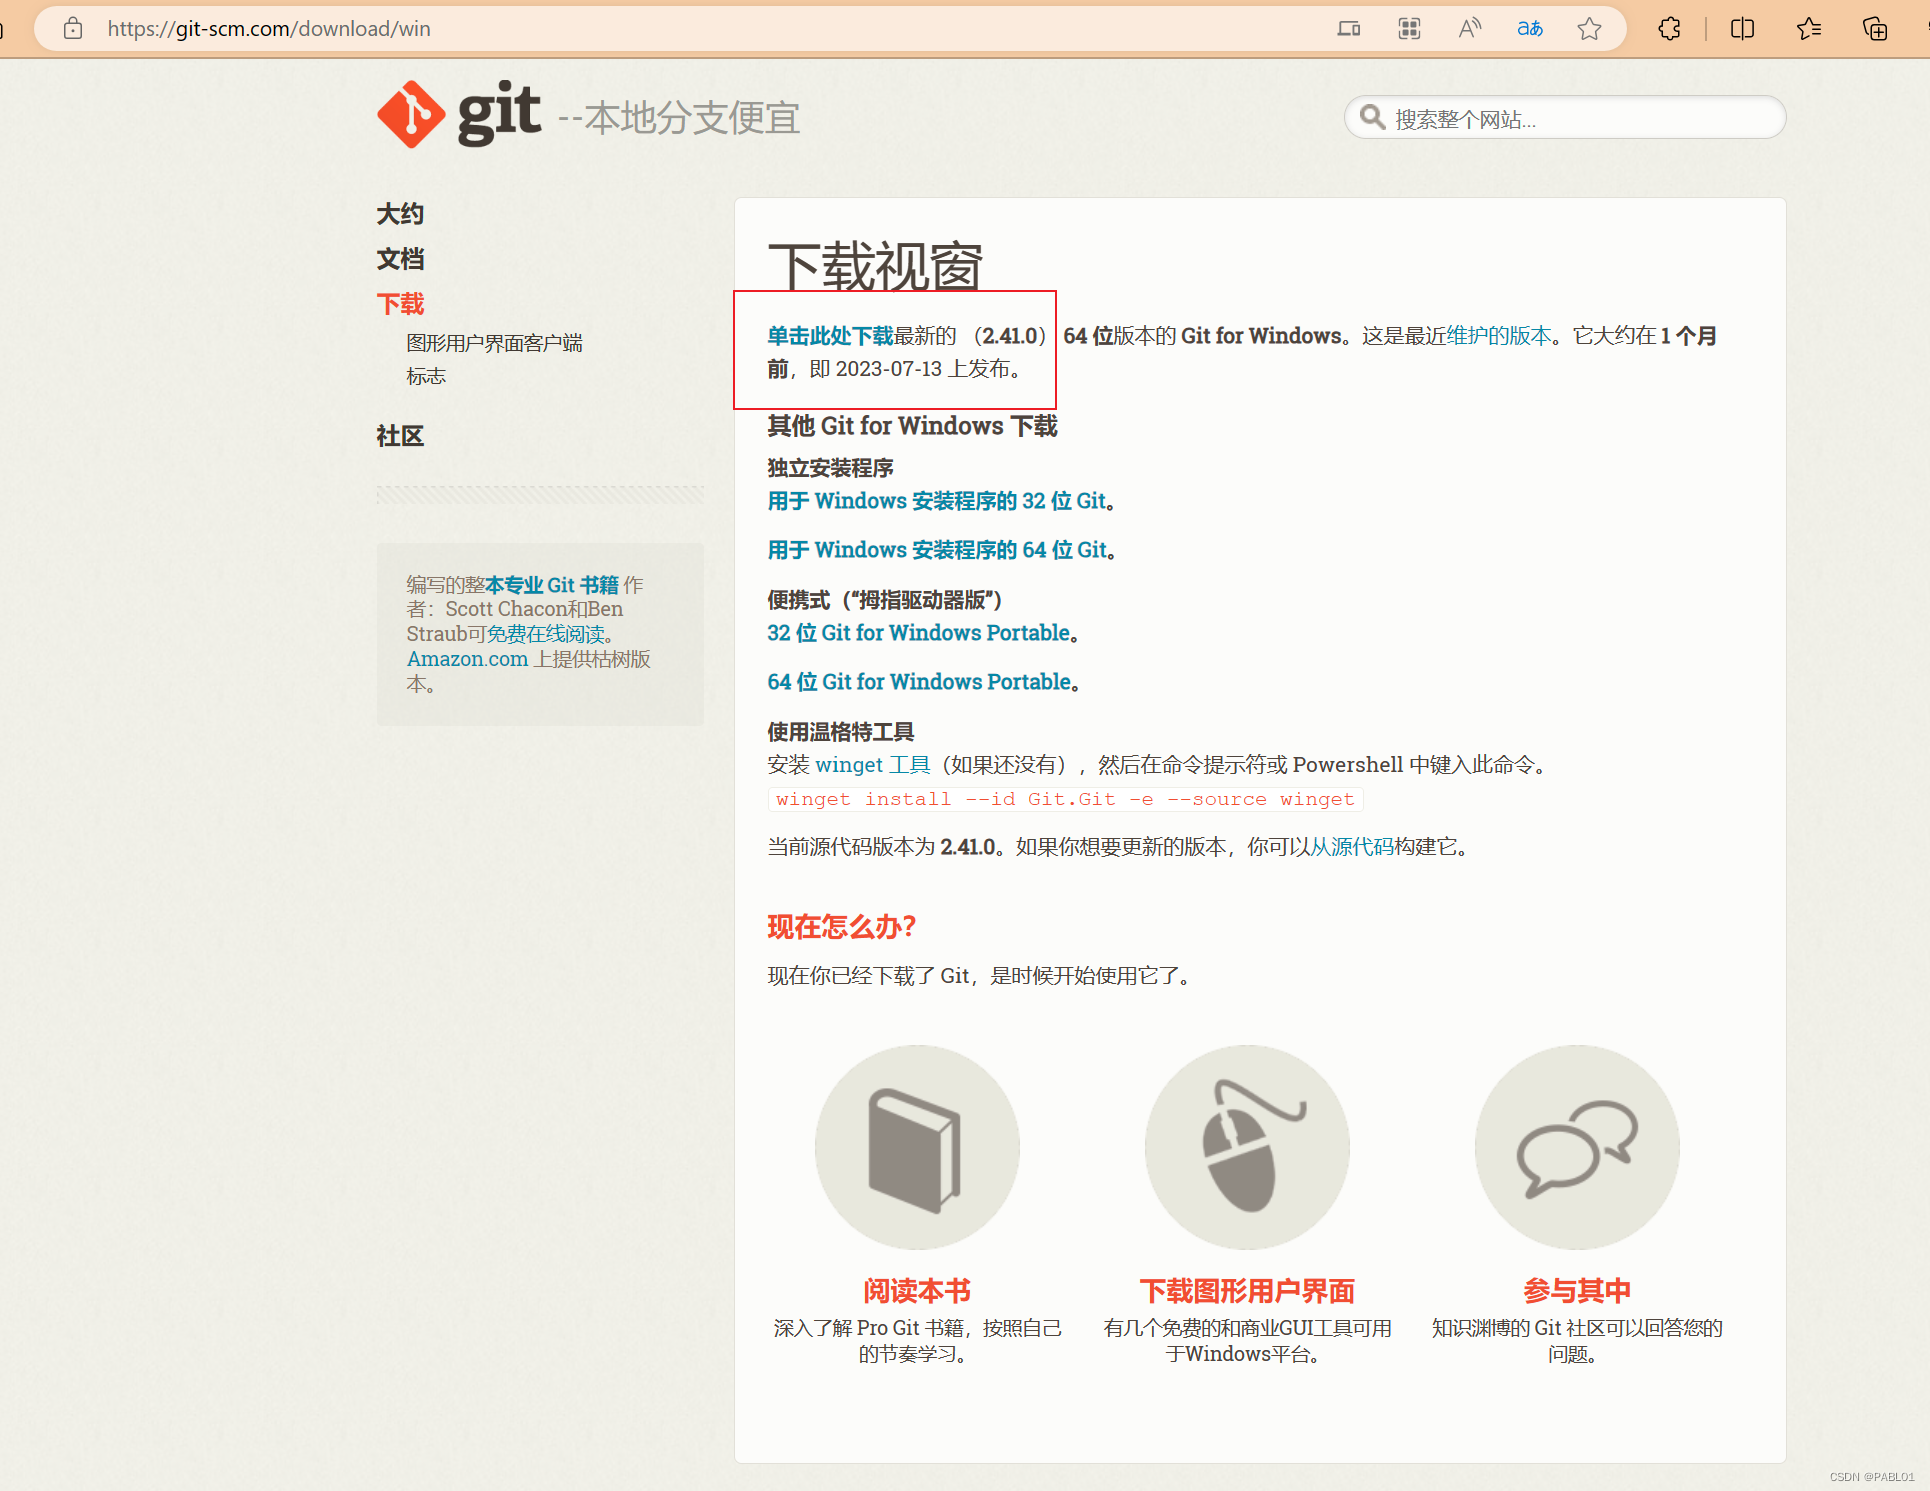The height and width of the screenshot is (1491, 1930).
Task: Open Amazon.com link
Action: 467,659
